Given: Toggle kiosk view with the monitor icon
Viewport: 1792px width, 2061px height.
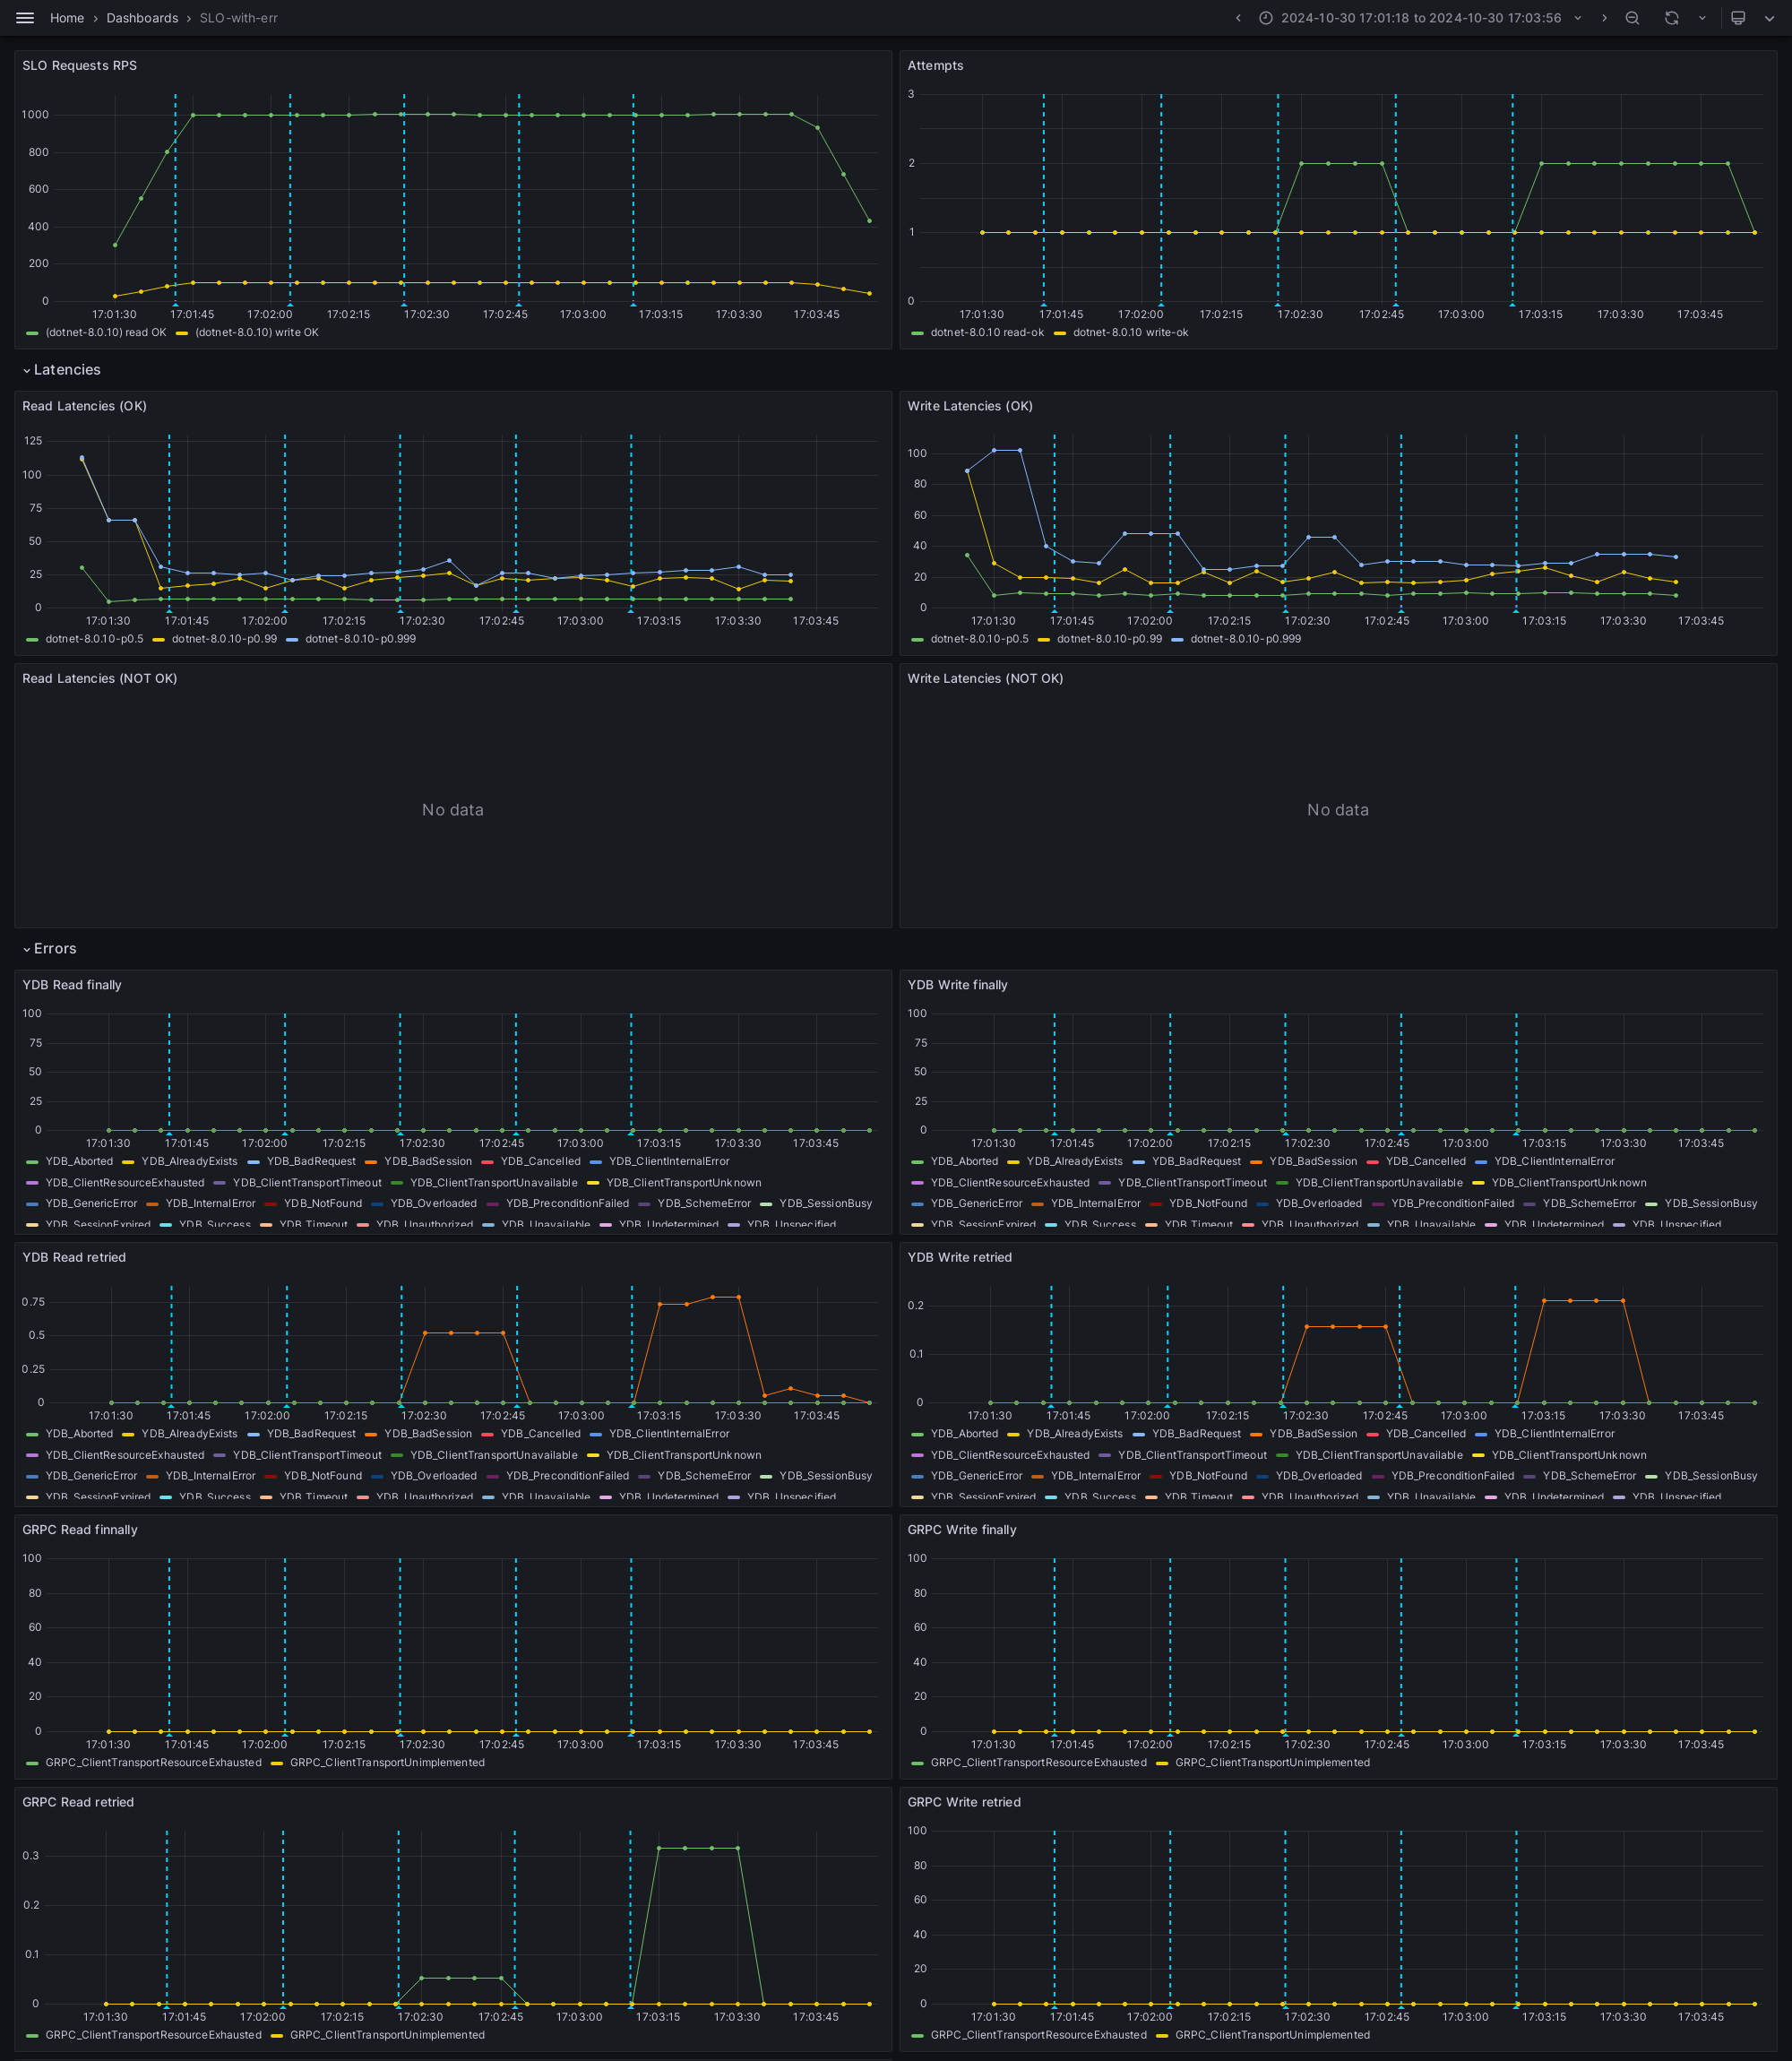Looking at the screenshot, I should (1738, 18).
